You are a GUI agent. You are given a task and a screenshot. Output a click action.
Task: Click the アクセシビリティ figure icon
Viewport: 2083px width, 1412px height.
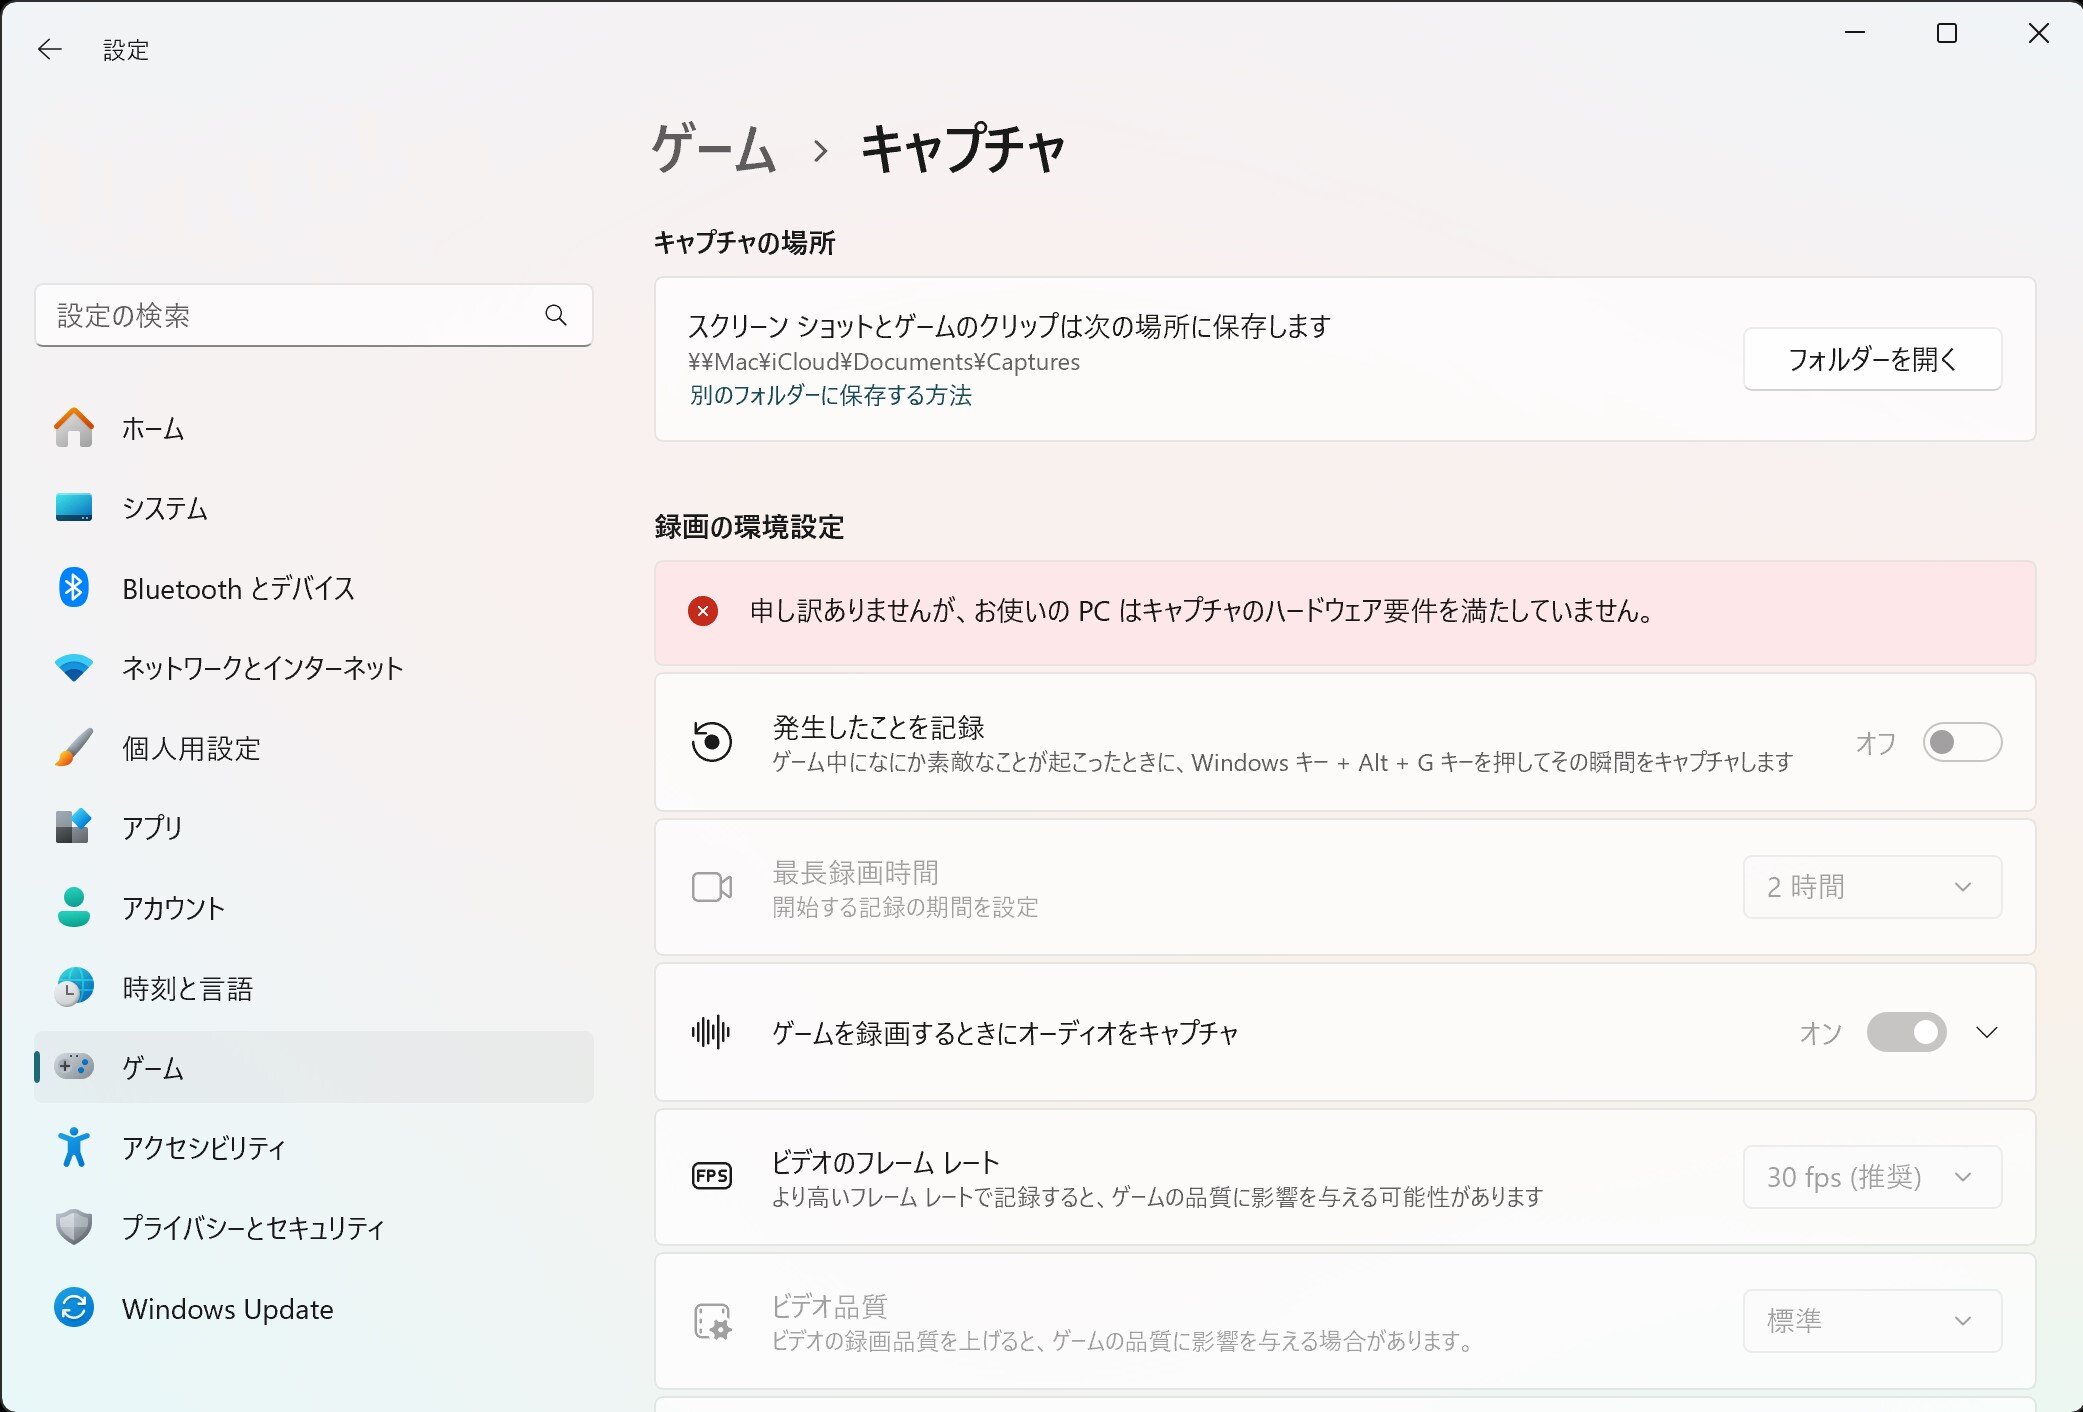pyautogui.click(x=74, y=1147)
